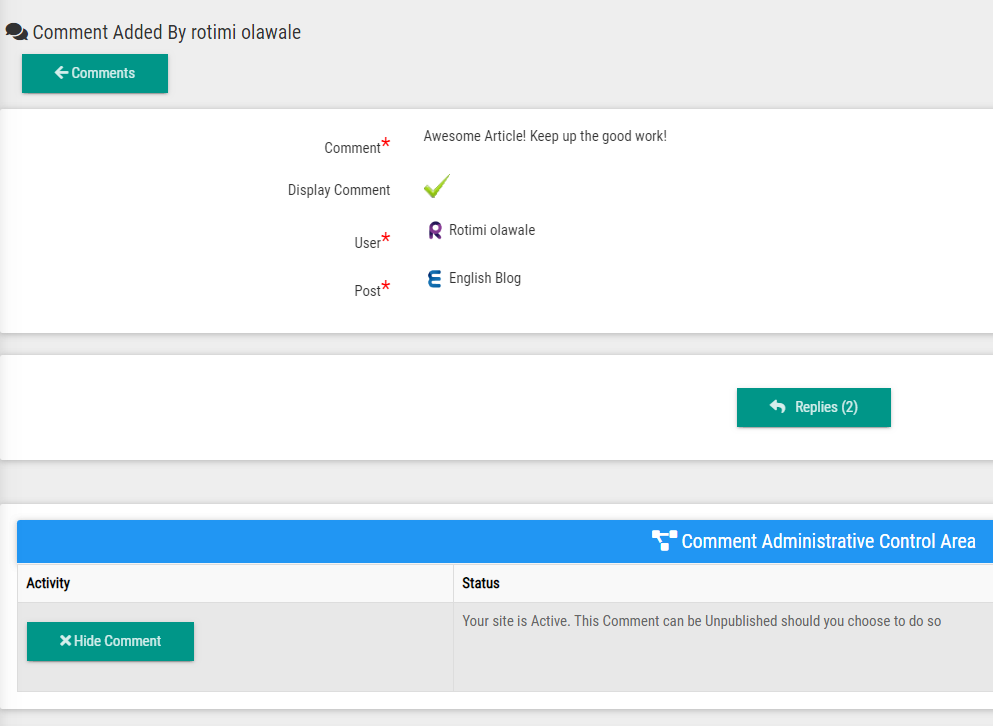Image resolution: width=993 pixels, height=726 pixels.
Task: Click the Display Comment field label
Action: (x=339, y=190)
